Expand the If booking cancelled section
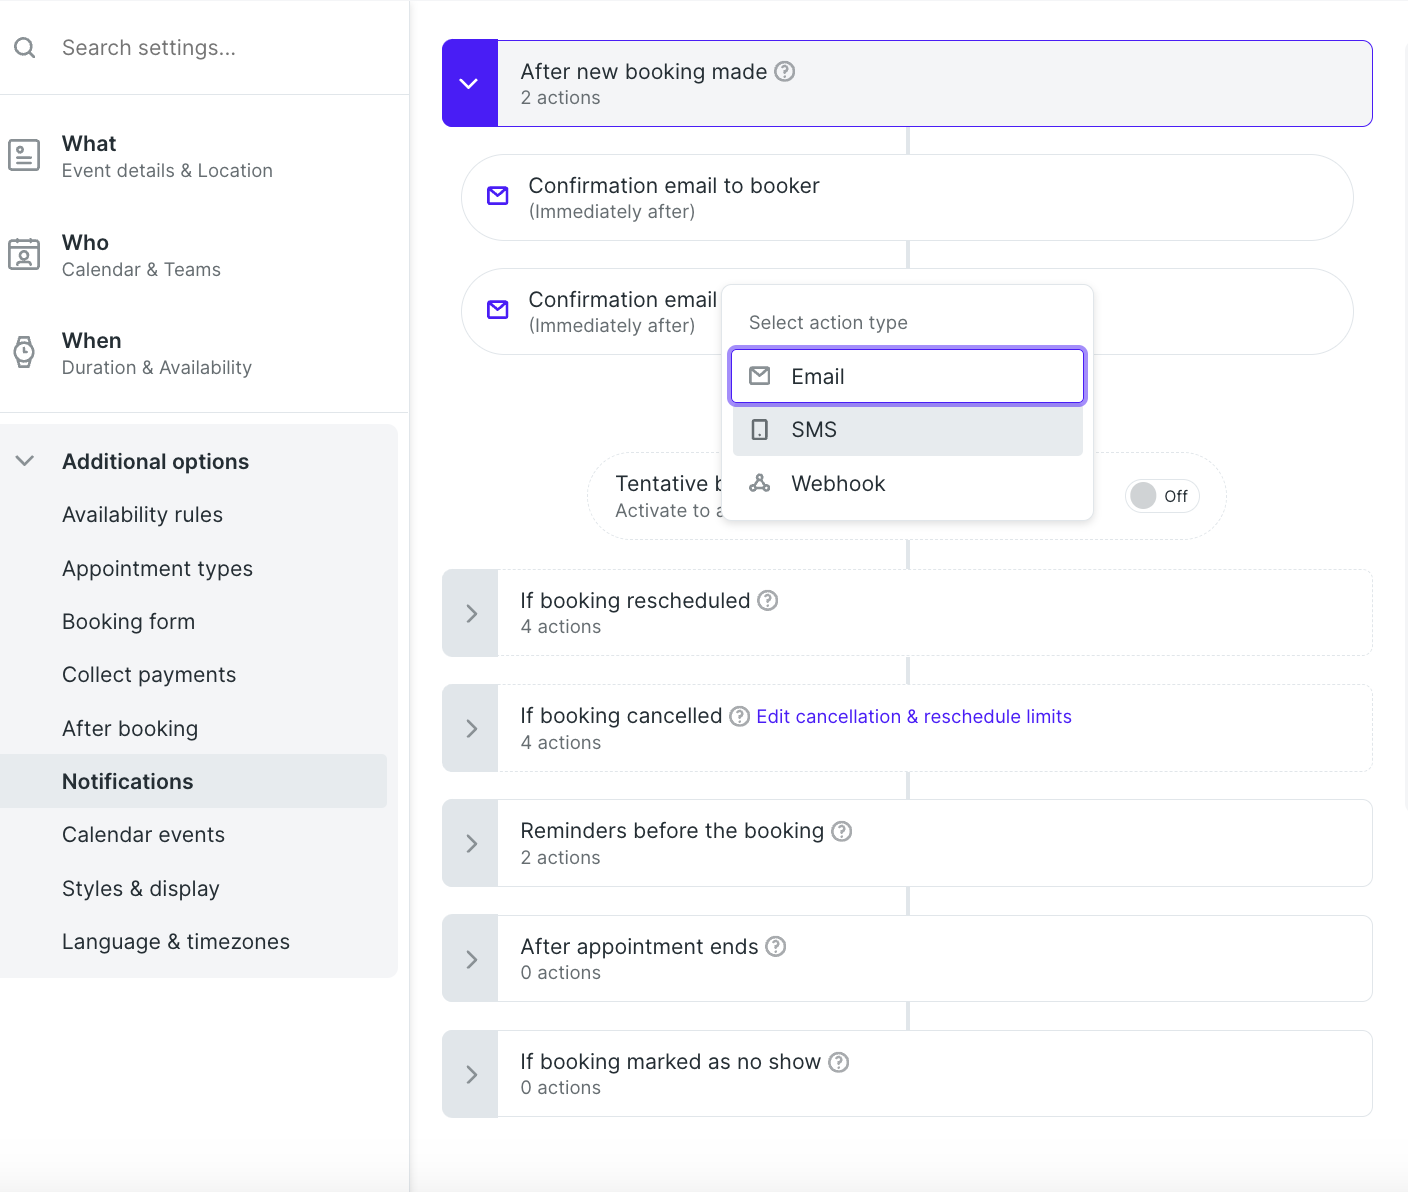This screenshot has width=1408, height=1192. coord(470,728)
